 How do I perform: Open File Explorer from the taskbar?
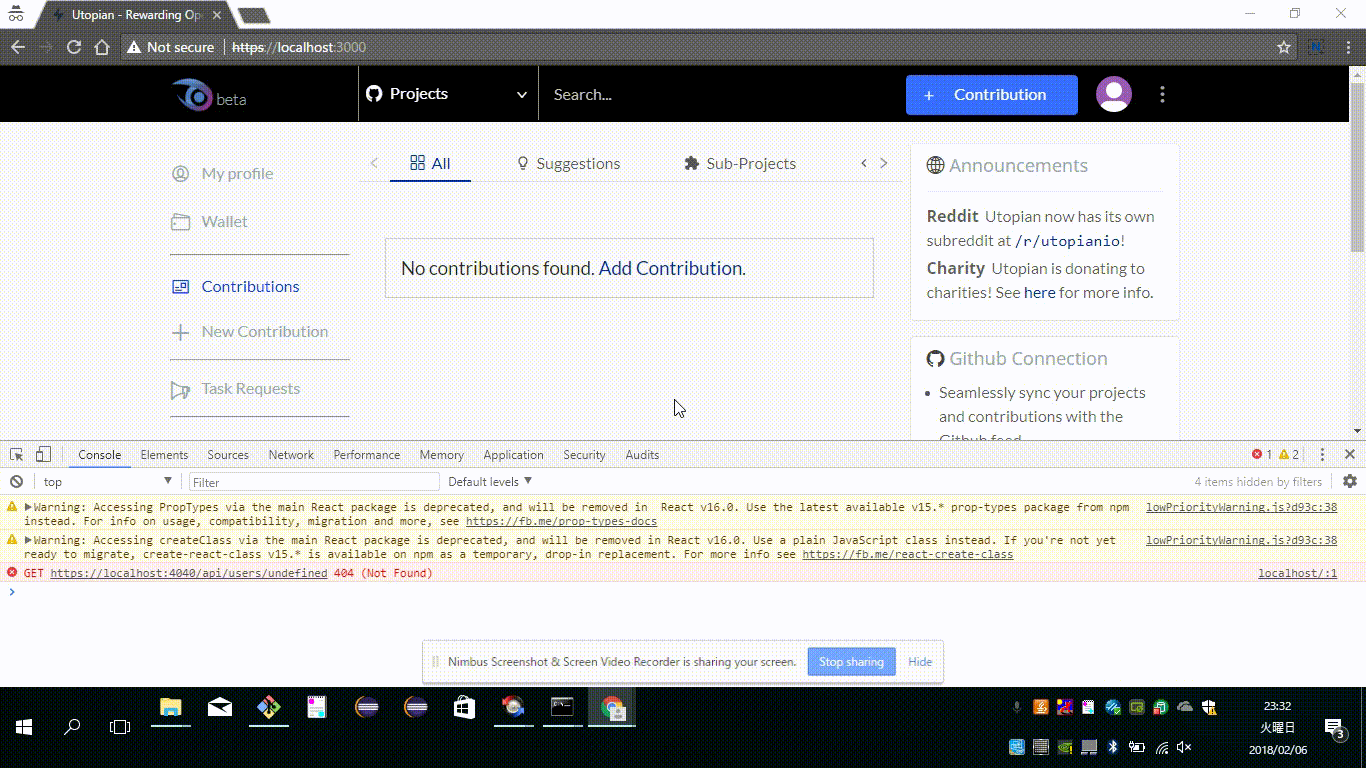(x=171, y=708)
